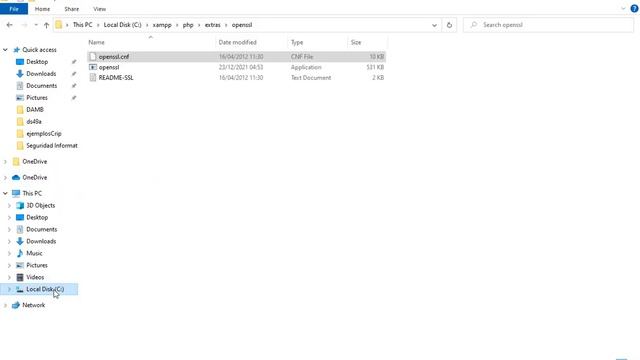Viewport: 640px width, 360px height.
Task: Open the Seguridad Informat folder
Action: click(x=52, y=146)
